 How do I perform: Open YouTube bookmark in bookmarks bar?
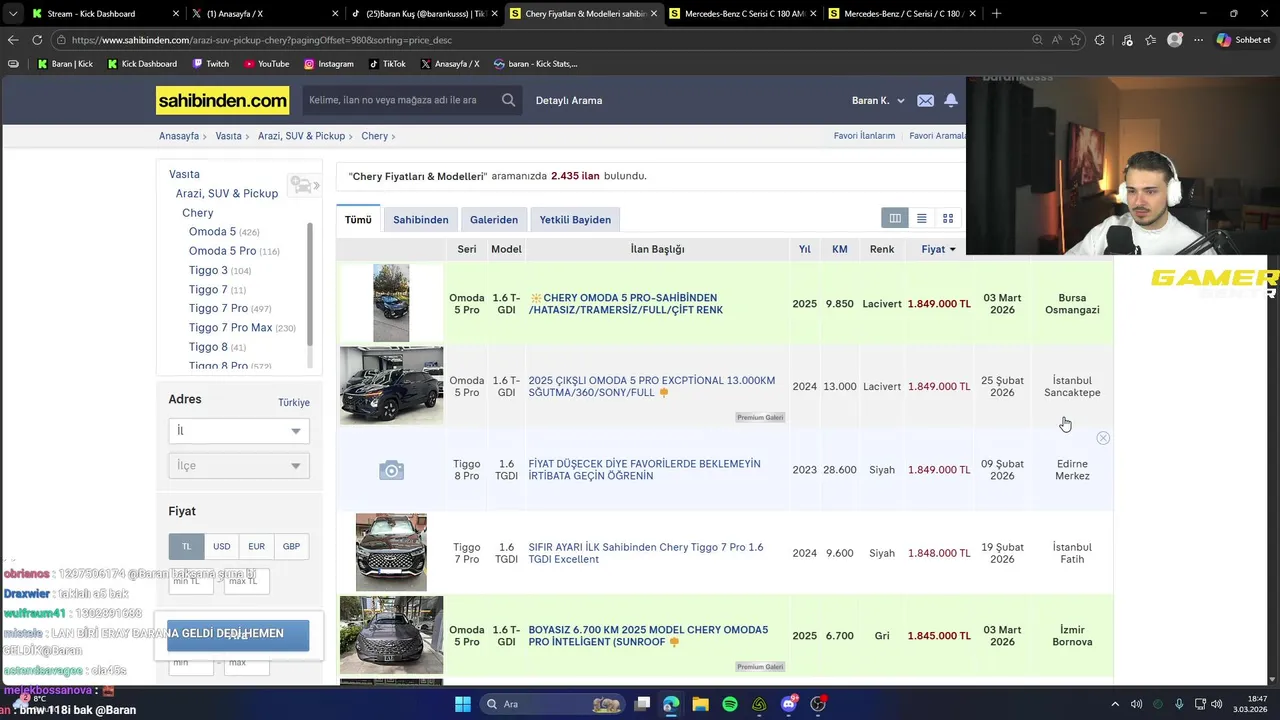(x=266, y=64)
